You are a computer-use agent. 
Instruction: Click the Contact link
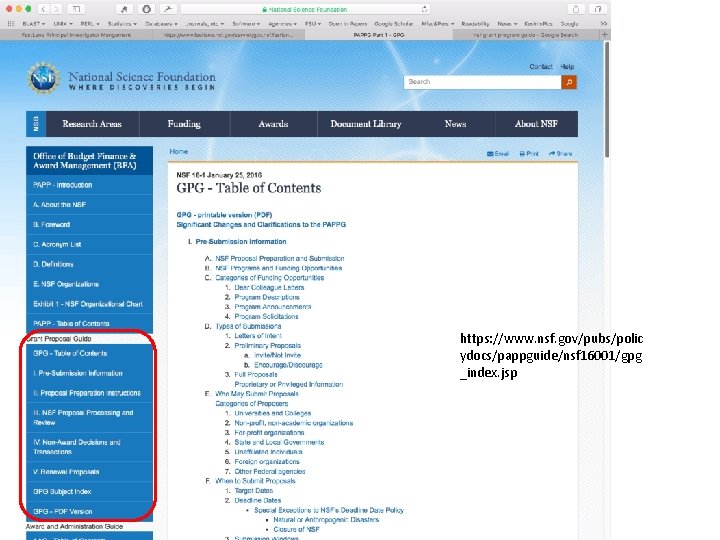click(541, 67)
